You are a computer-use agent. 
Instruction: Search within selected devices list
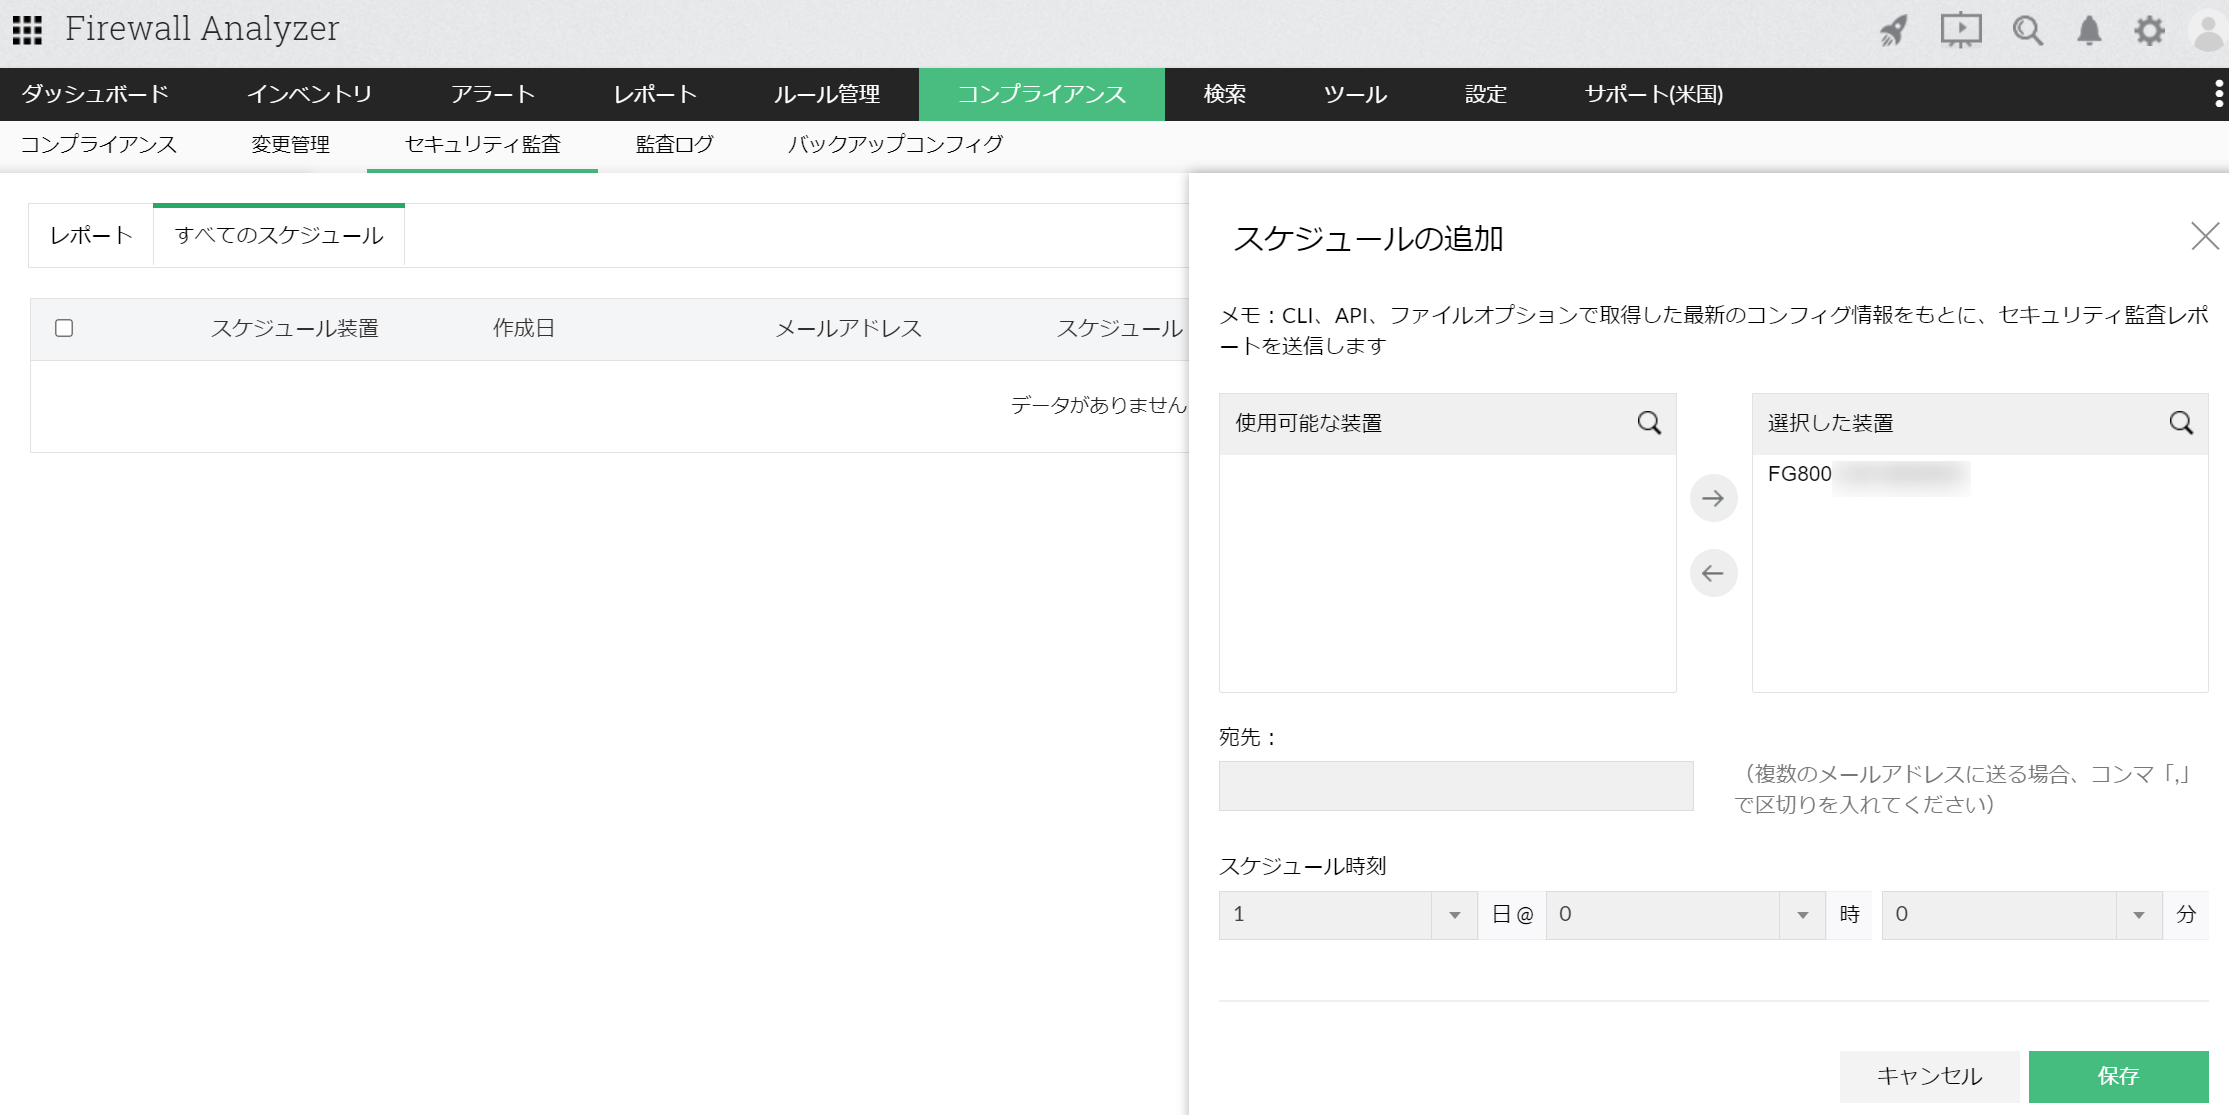click(x=2181, y=423)
